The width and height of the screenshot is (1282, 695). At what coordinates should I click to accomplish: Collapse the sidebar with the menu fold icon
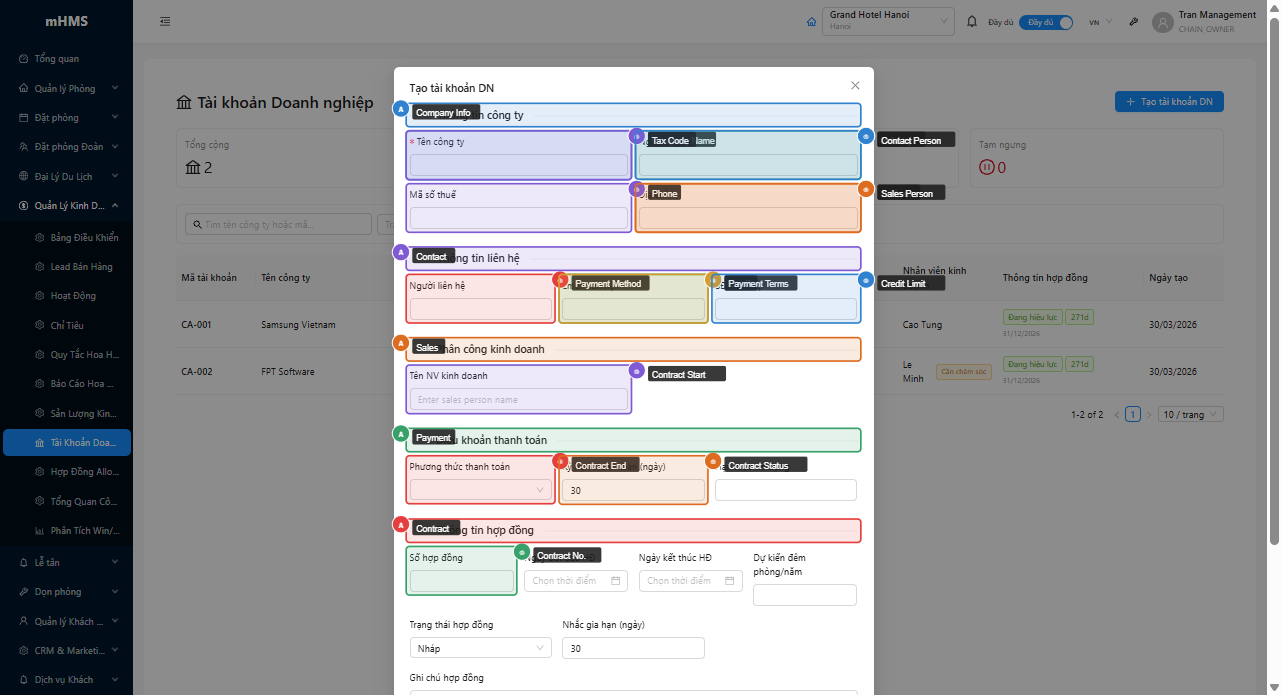[x=165, y=21]
